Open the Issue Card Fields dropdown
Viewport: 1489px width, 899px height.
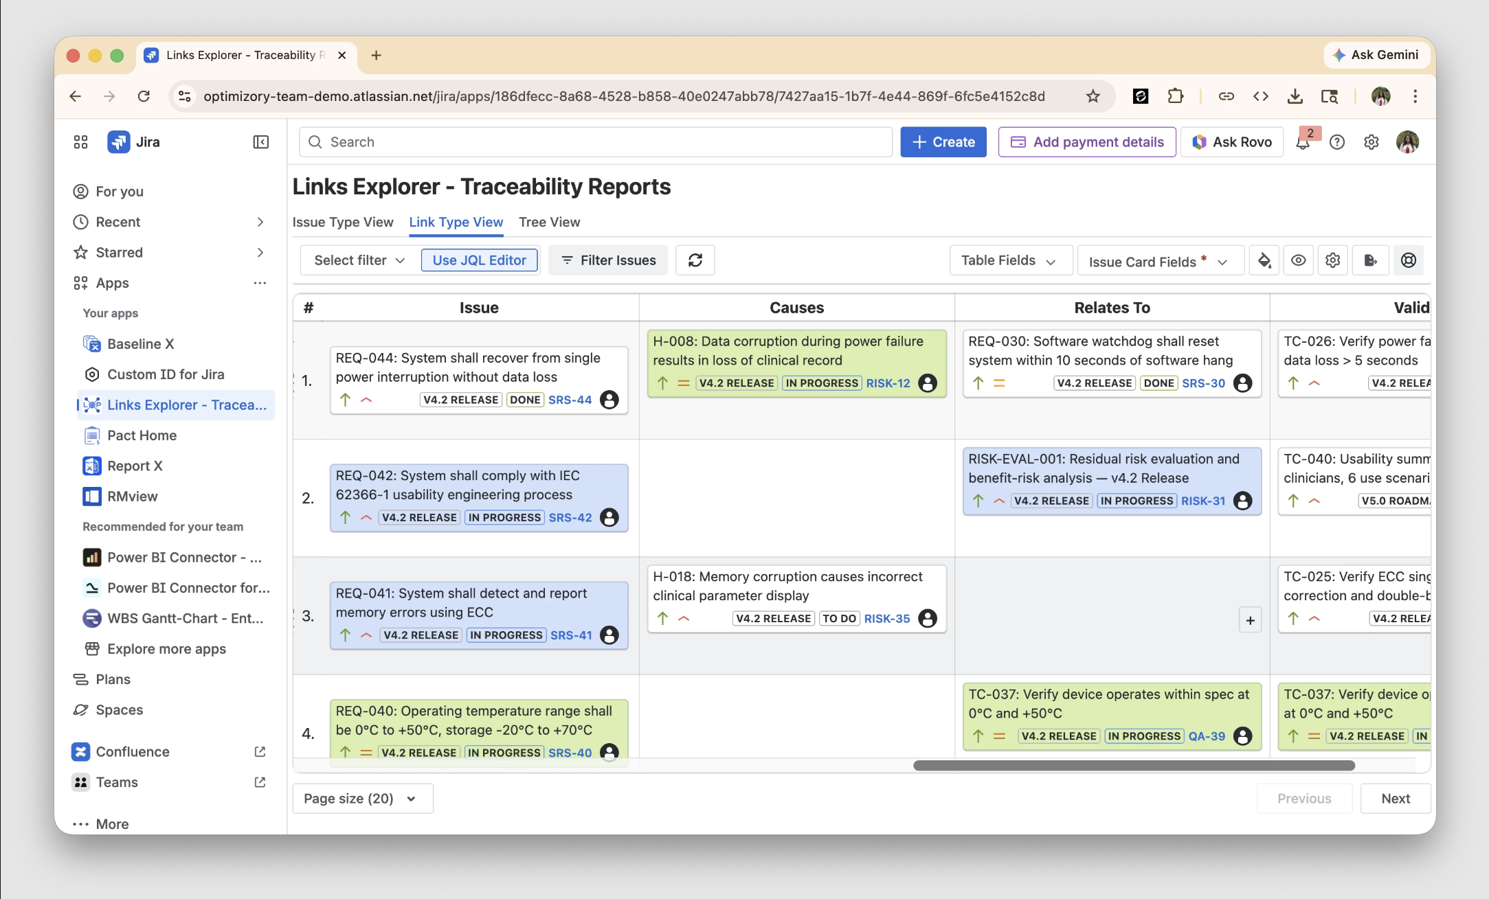(x=1158, y=261)
